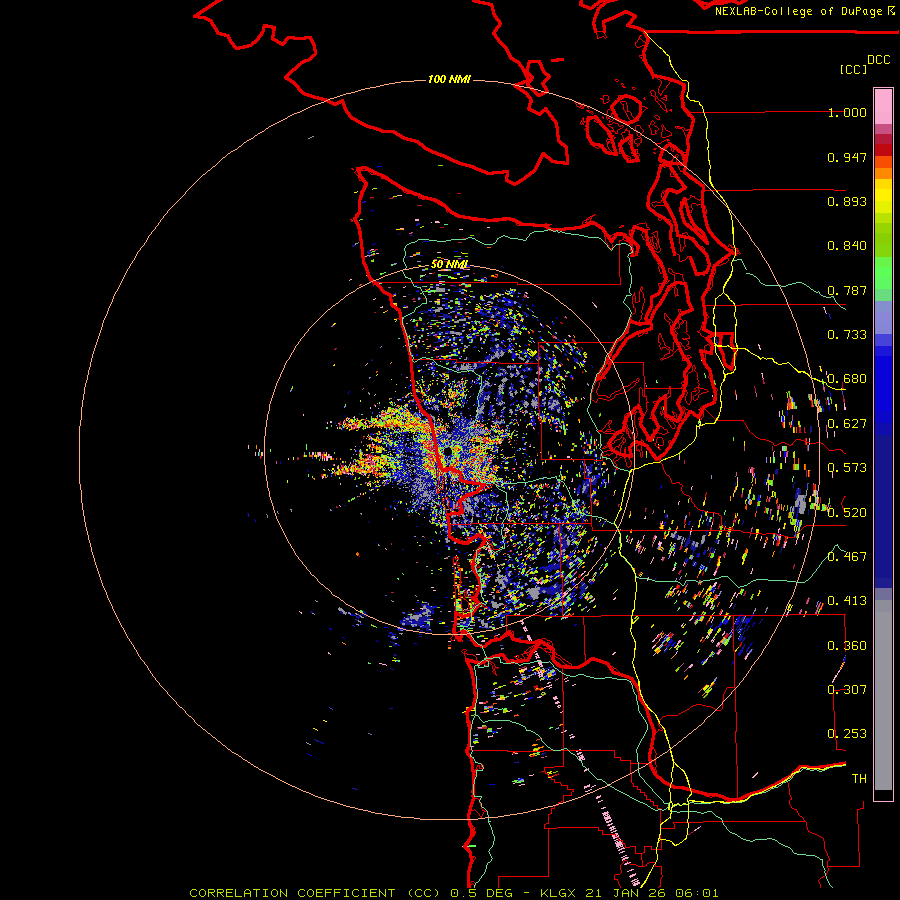
Task: Click the 0.467 color scale value
Action: point(847,557)
